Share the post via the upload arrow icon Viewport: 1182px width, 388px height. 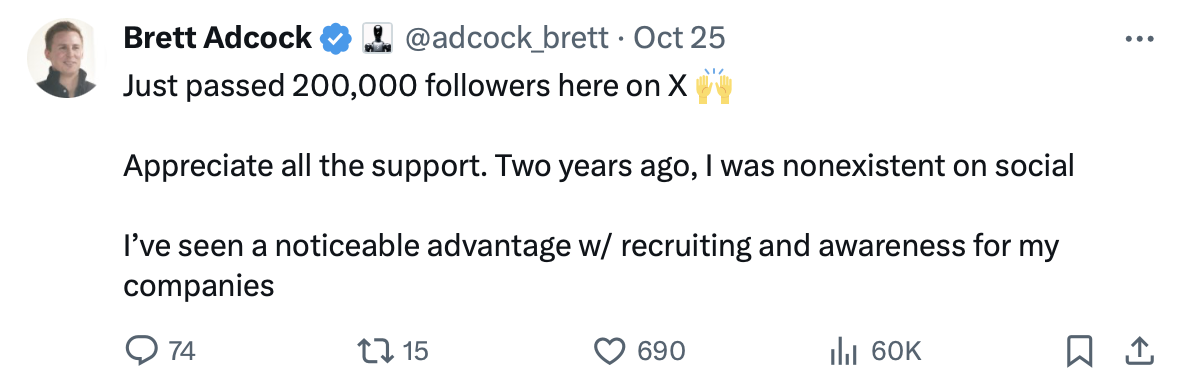tap(1139, 351)
